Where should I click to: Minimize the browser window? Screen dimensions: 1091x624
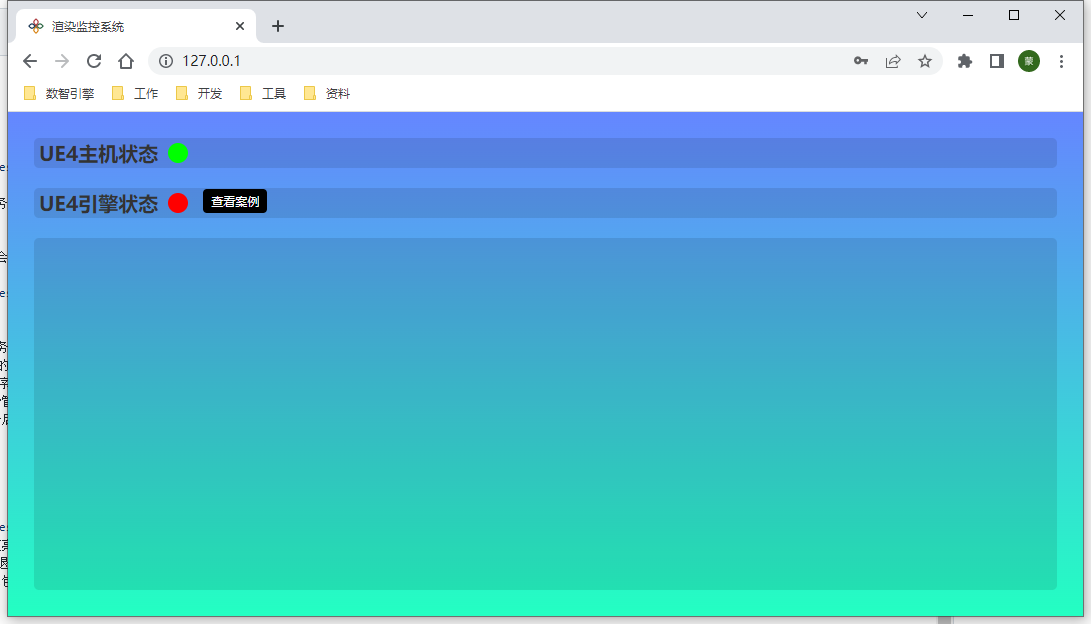click(x=968, y=15)
